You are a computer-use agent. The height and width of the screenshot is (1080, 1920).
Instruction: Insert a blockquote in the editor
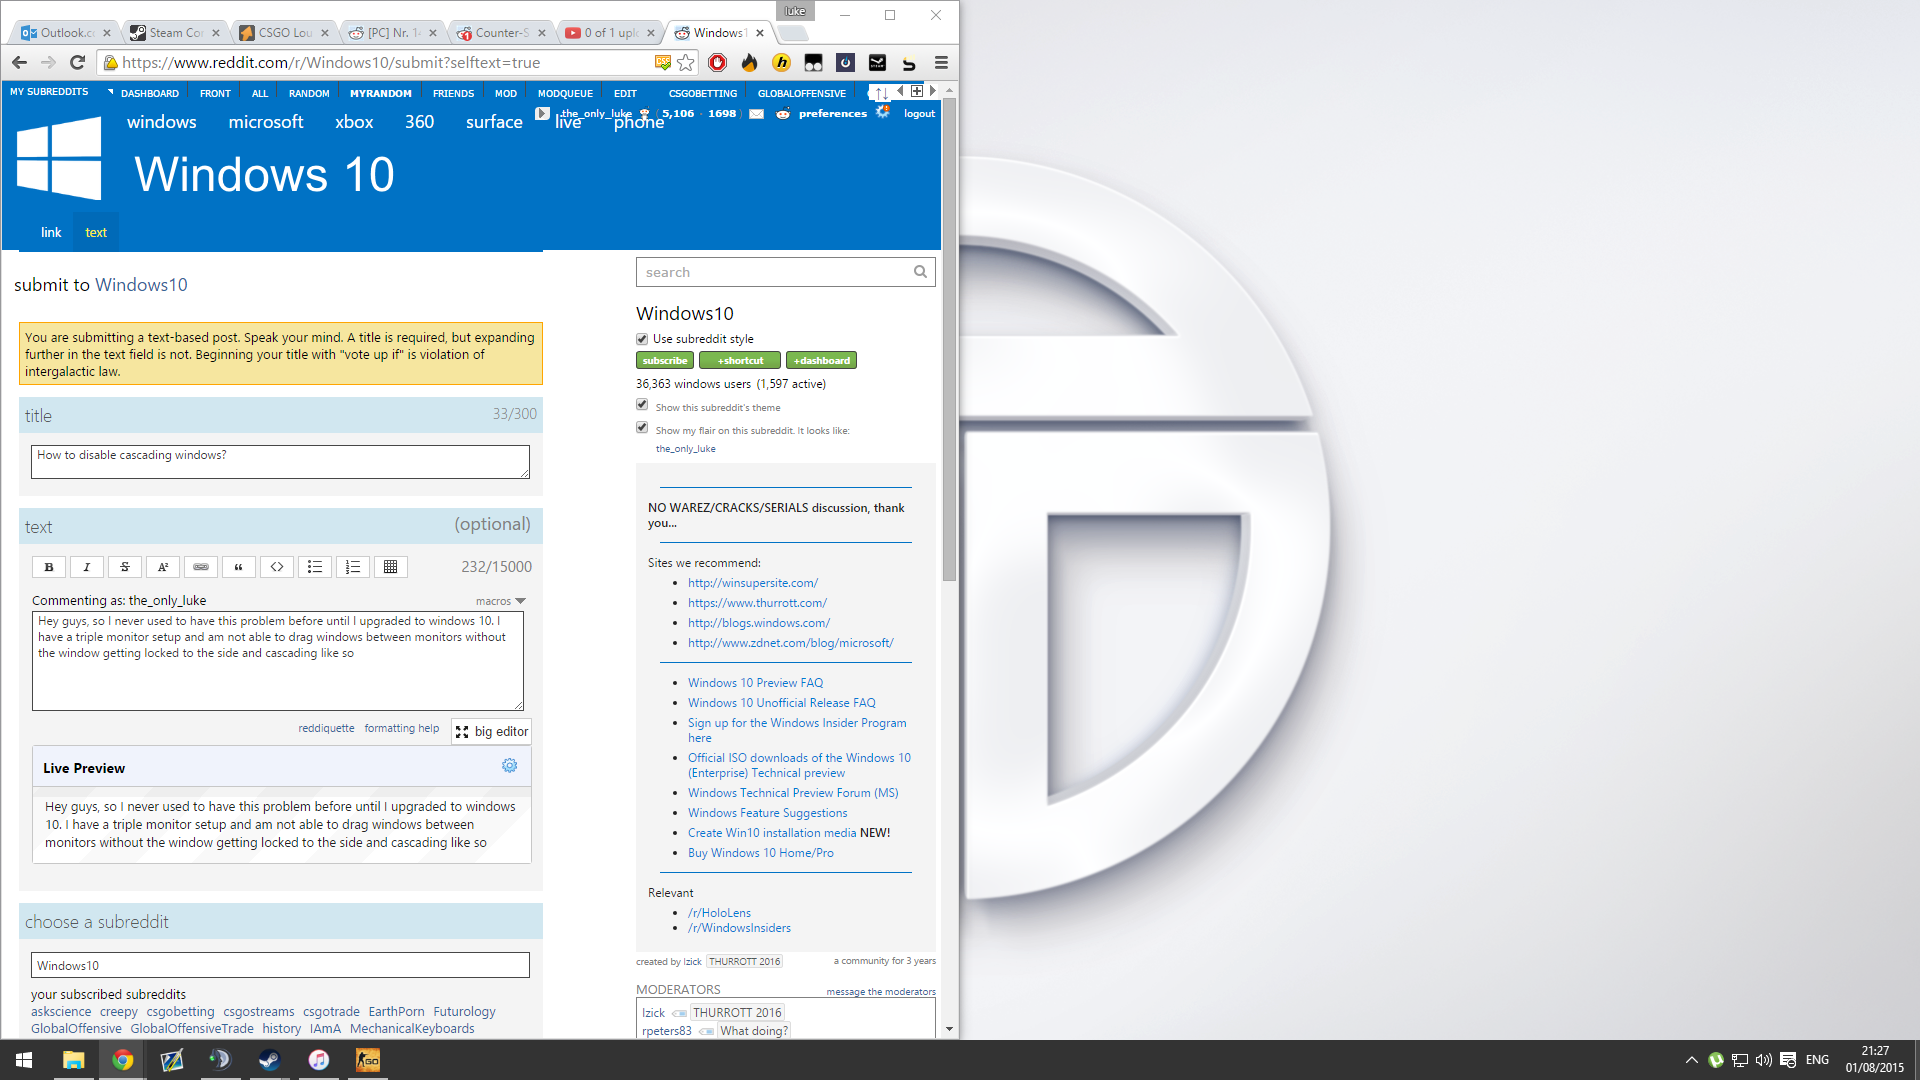point(238,567)
